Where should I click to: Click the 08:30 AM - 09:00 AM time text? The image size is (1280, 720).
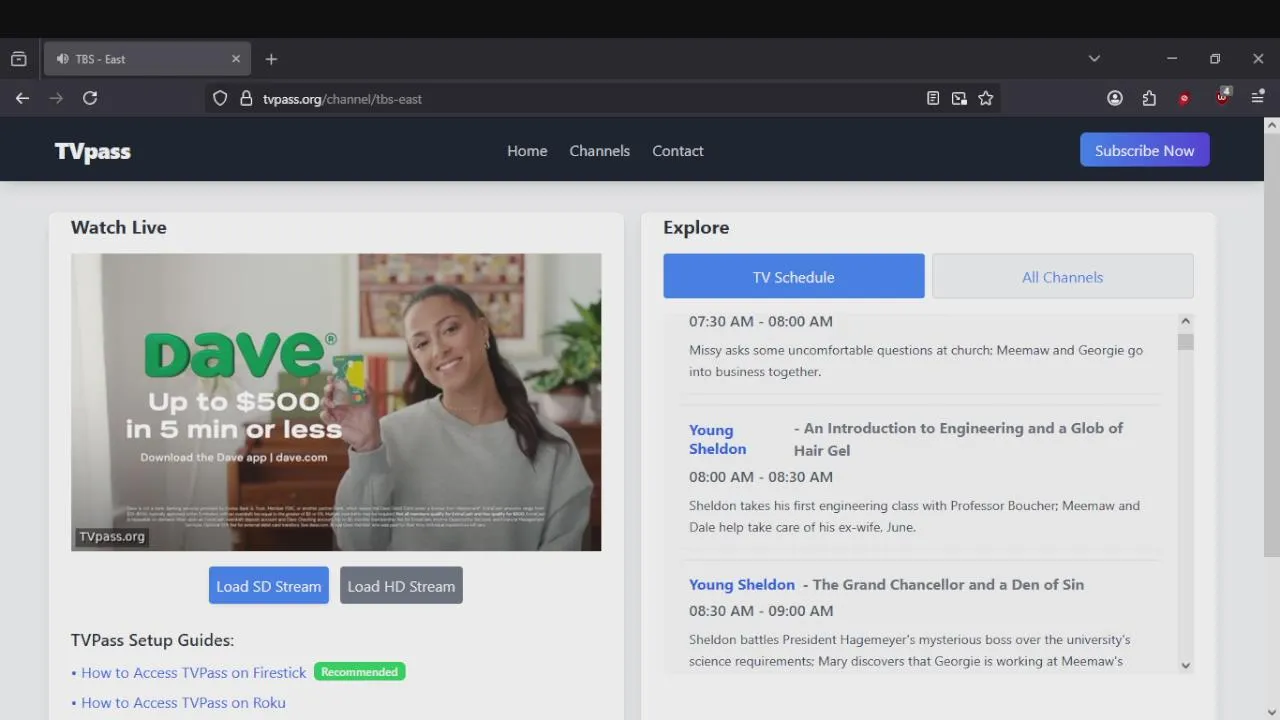(x=761, y=611)
